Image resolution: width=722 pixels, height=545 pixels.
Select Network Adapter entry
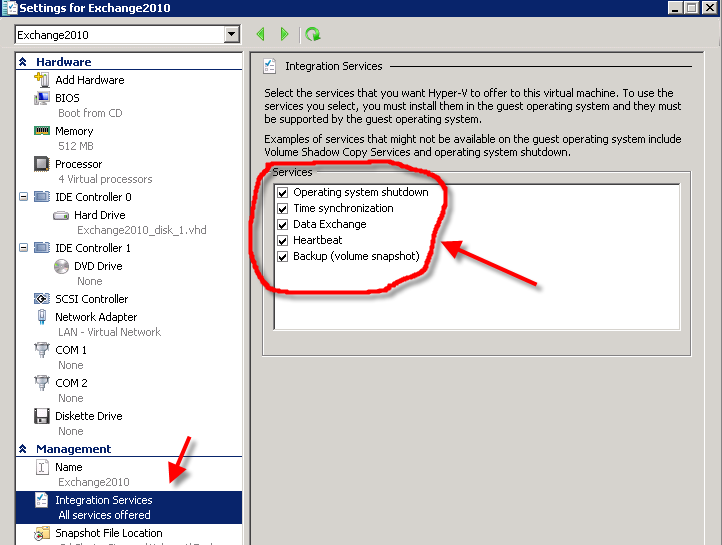(96, 317)
